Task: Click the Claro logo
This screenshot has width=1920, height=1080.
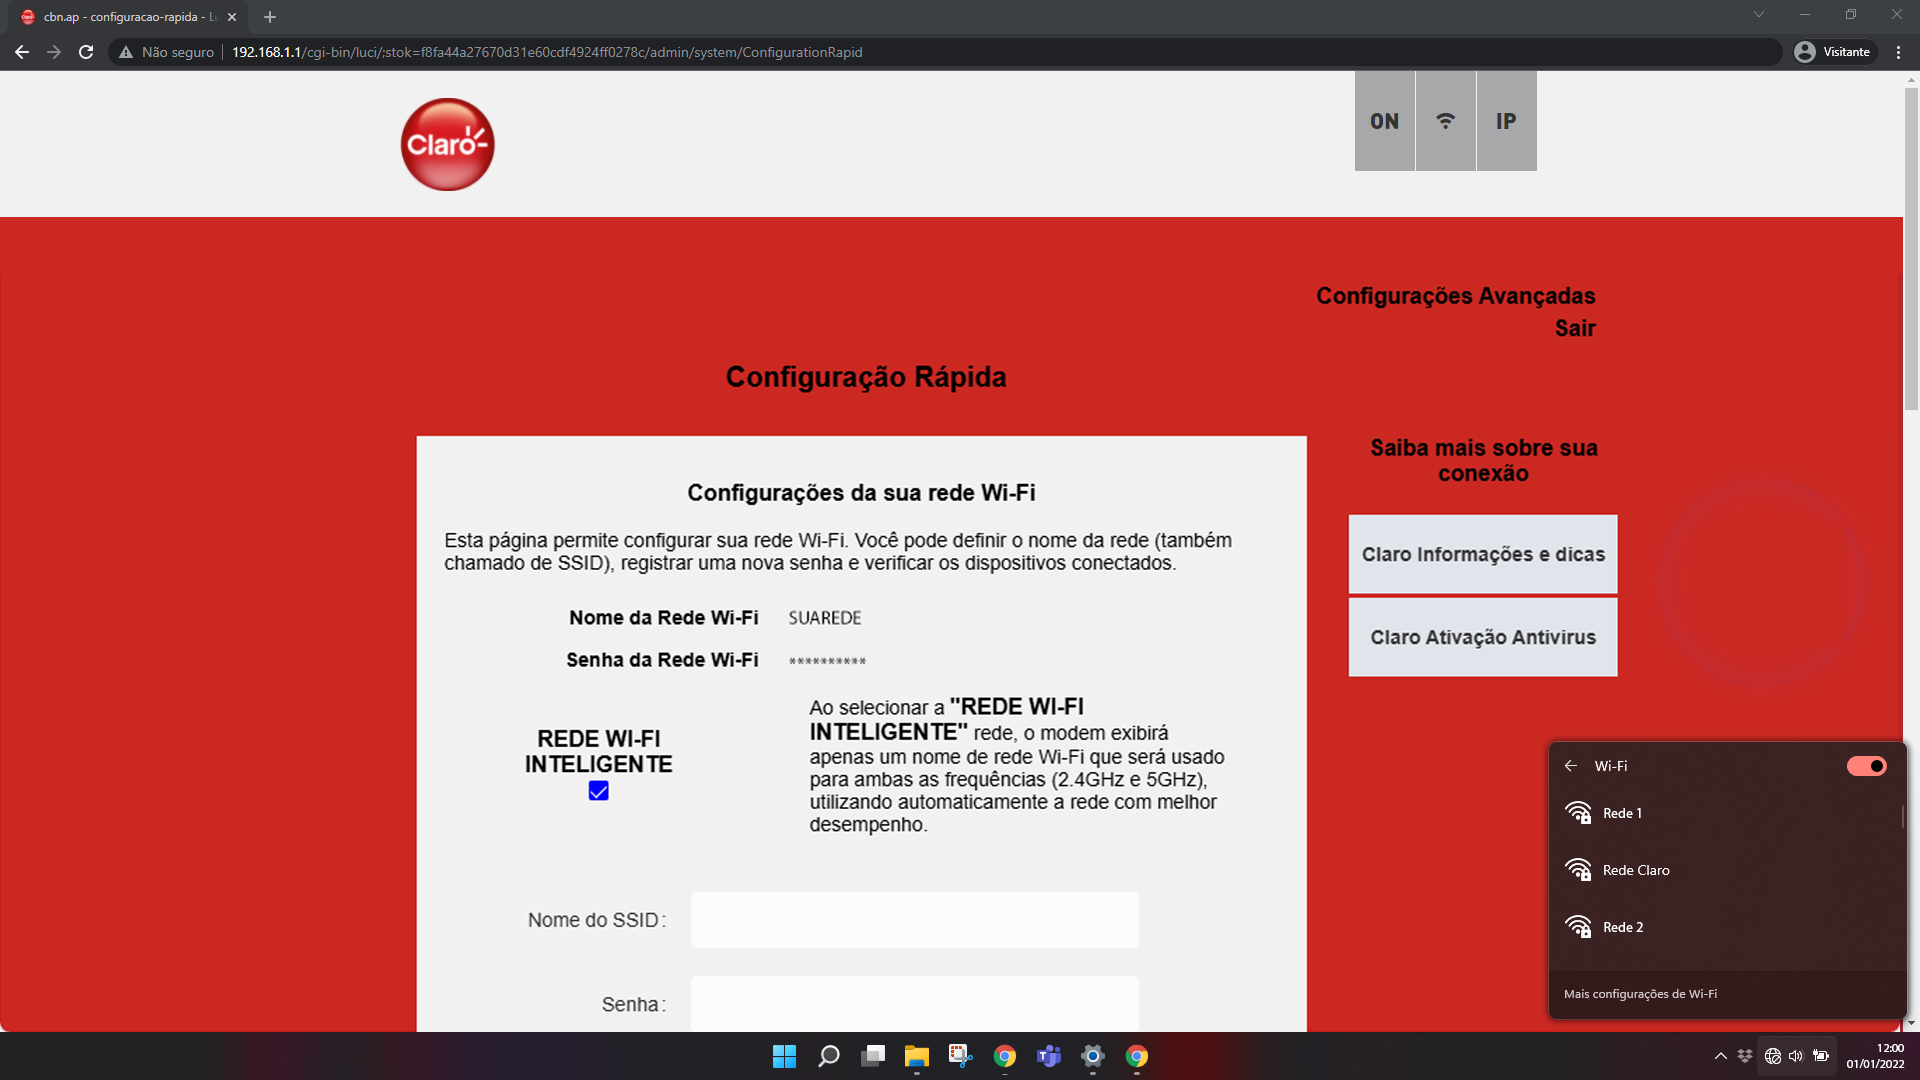Action: click(447, 145)
